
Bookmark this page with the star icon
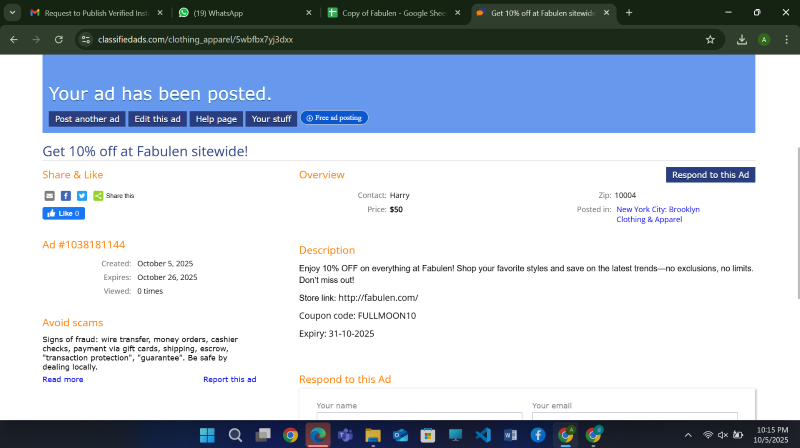tap(710, 39)
